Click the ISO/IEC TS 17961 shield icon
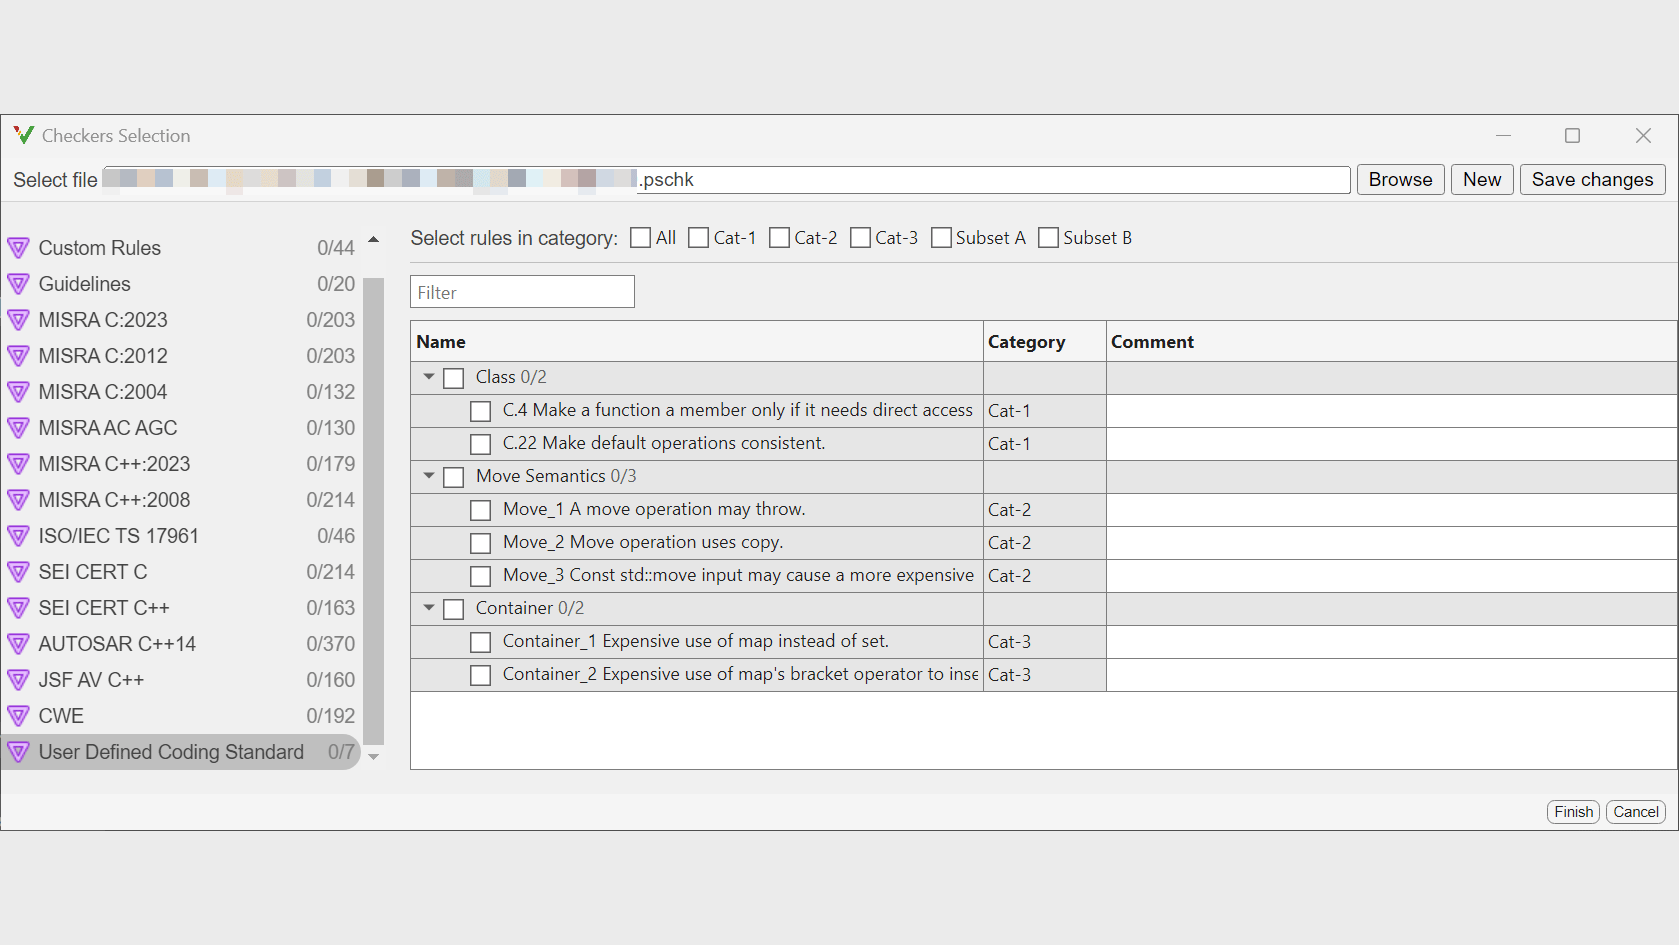 [x=18, y=536]
